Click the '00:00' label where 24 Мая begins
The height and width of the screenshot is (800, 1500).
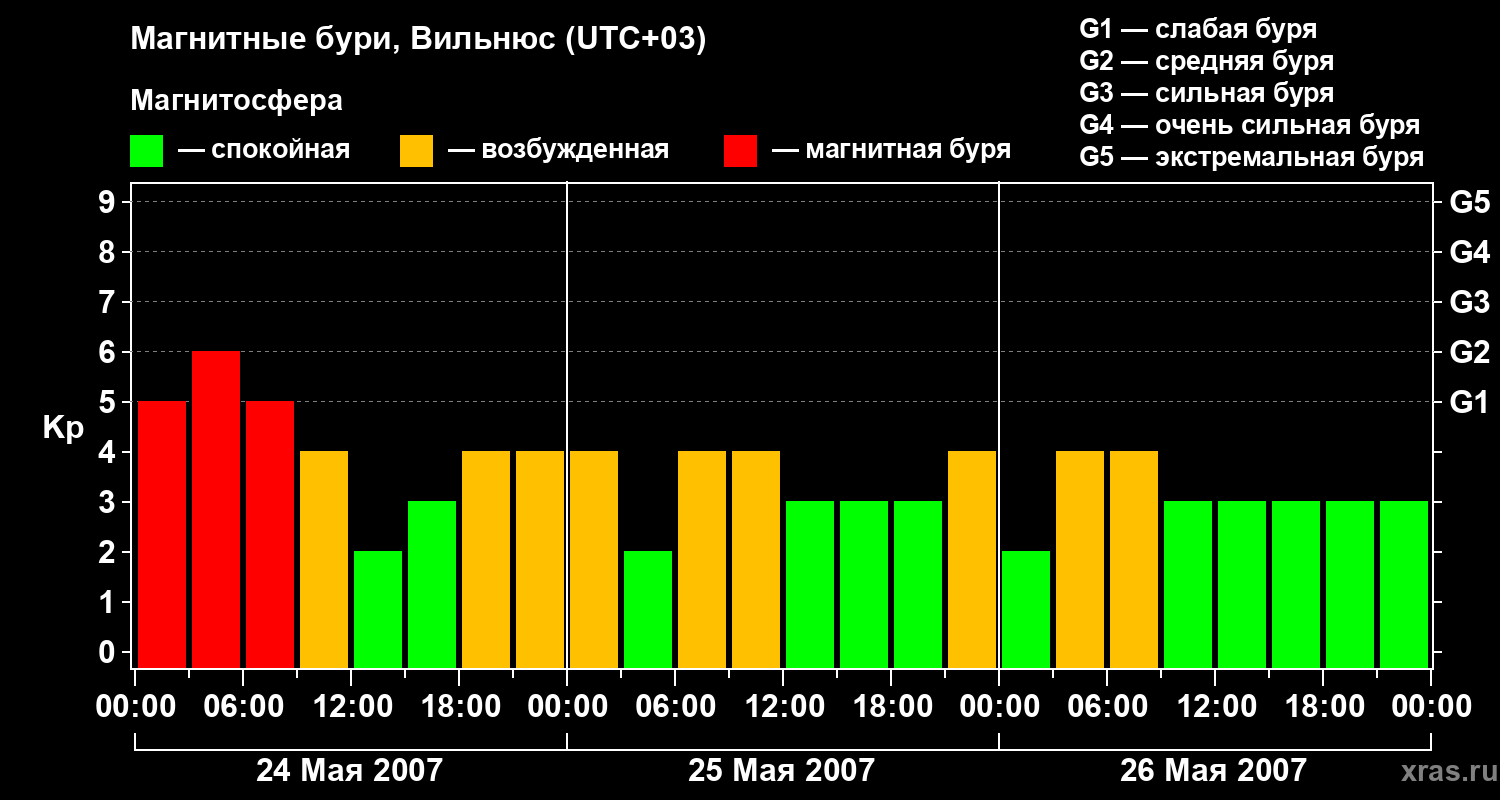click(x=135, y=707)
